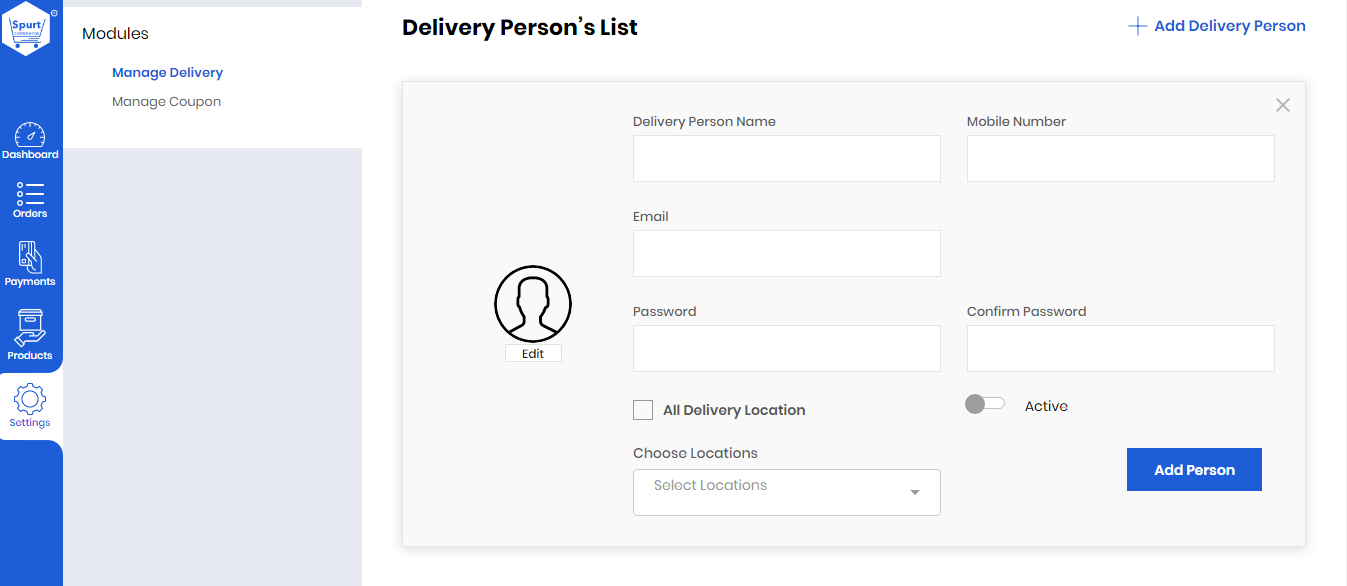Select the Settings gear icon
The image size is (1347, 586).
click(x=30, y=399)
